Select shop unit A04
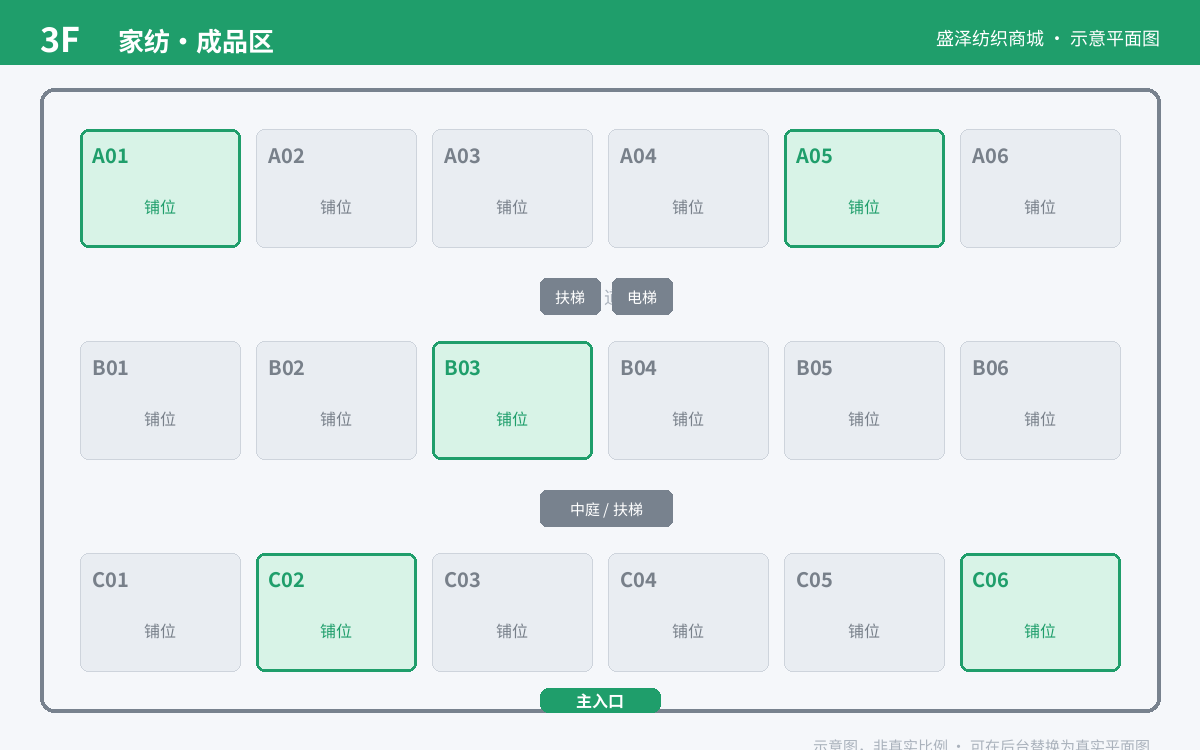This screenshot has width=1200, height=750. (688, 188)
